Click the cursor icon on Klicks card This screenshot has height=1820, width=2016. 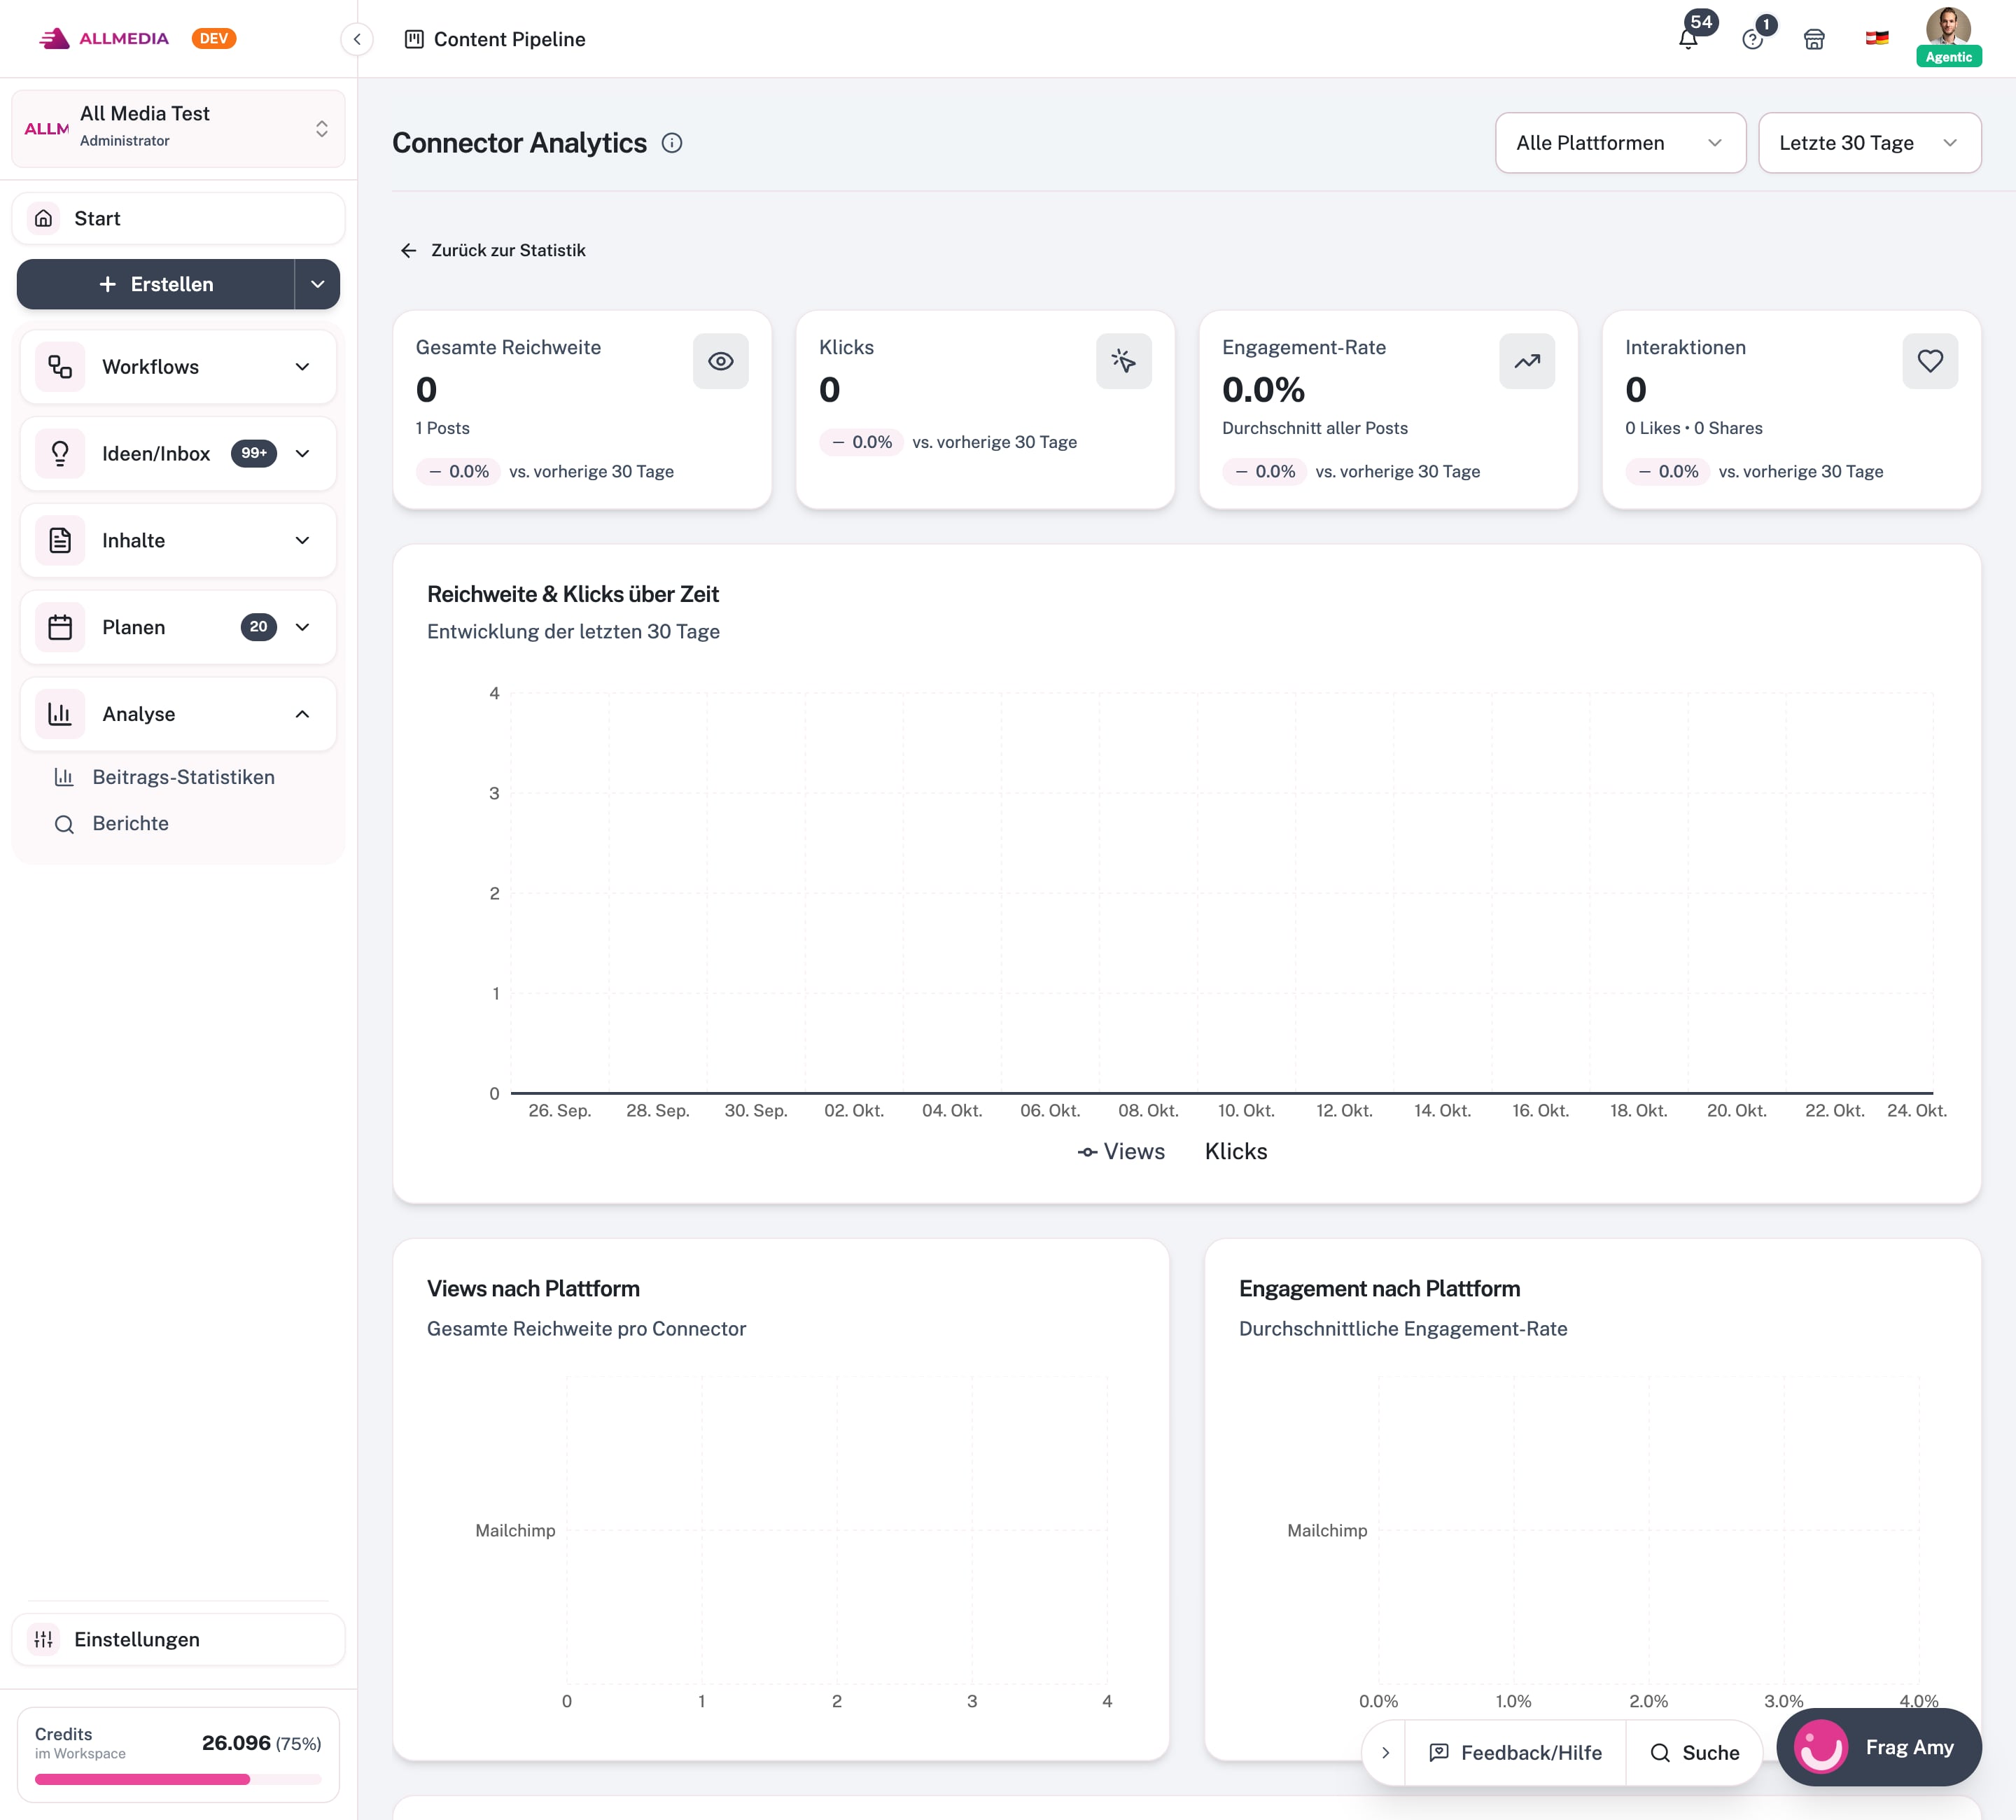pyautogui.click(x=1124, y=361)
